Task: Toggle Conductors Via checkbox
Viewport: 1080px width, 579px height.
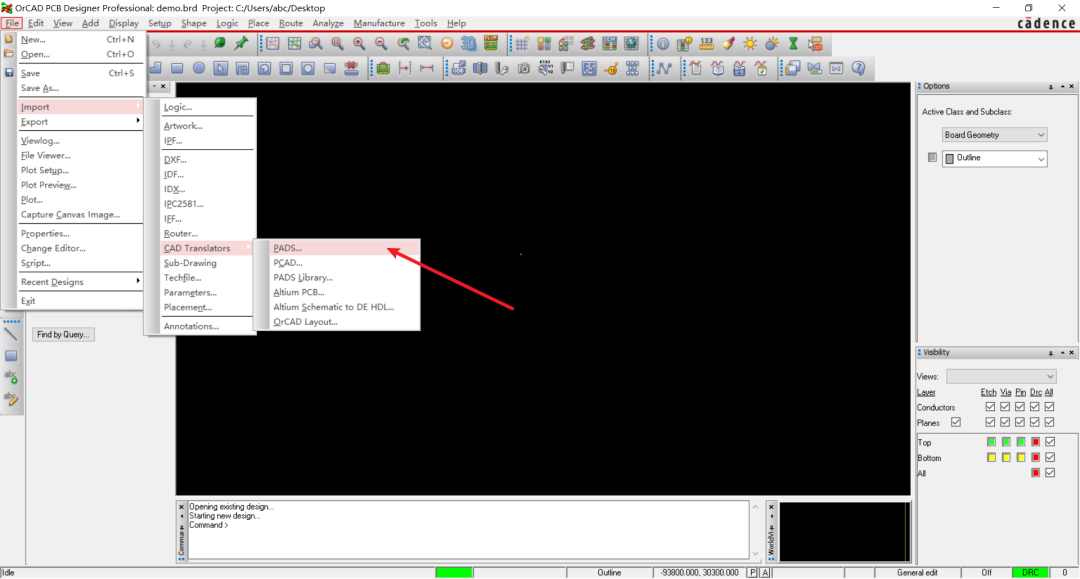Action: (1005, 407)
